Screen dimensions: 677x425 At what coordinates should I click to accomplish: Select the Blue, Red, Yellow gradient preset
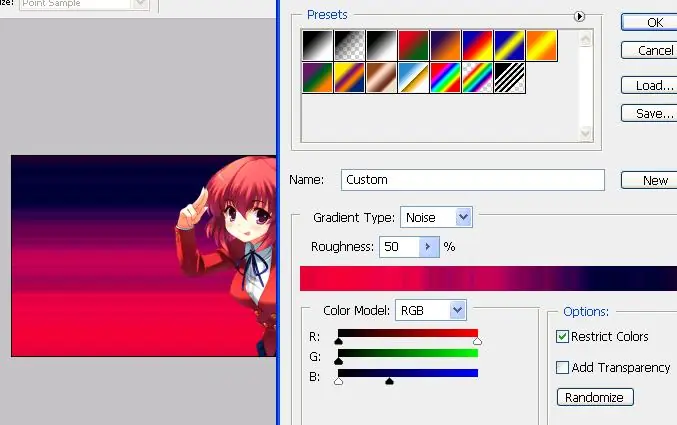point(477,45)
